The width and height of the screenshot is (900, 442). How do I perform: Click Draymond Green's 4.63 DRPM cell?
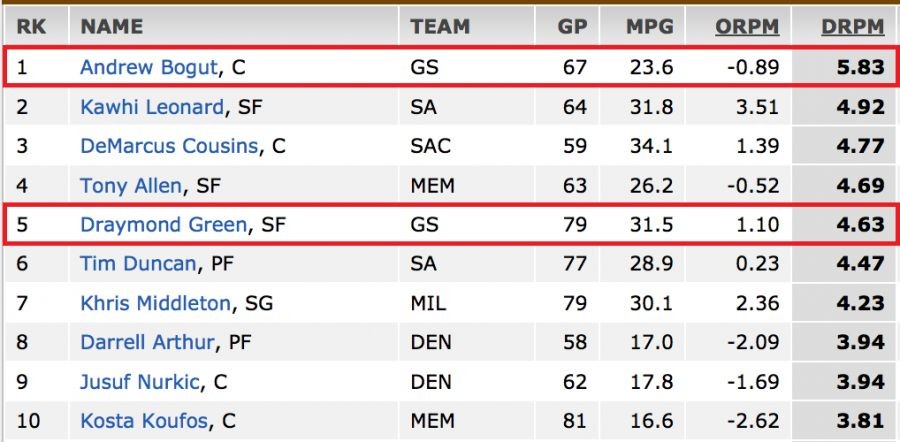coord(860,224)
